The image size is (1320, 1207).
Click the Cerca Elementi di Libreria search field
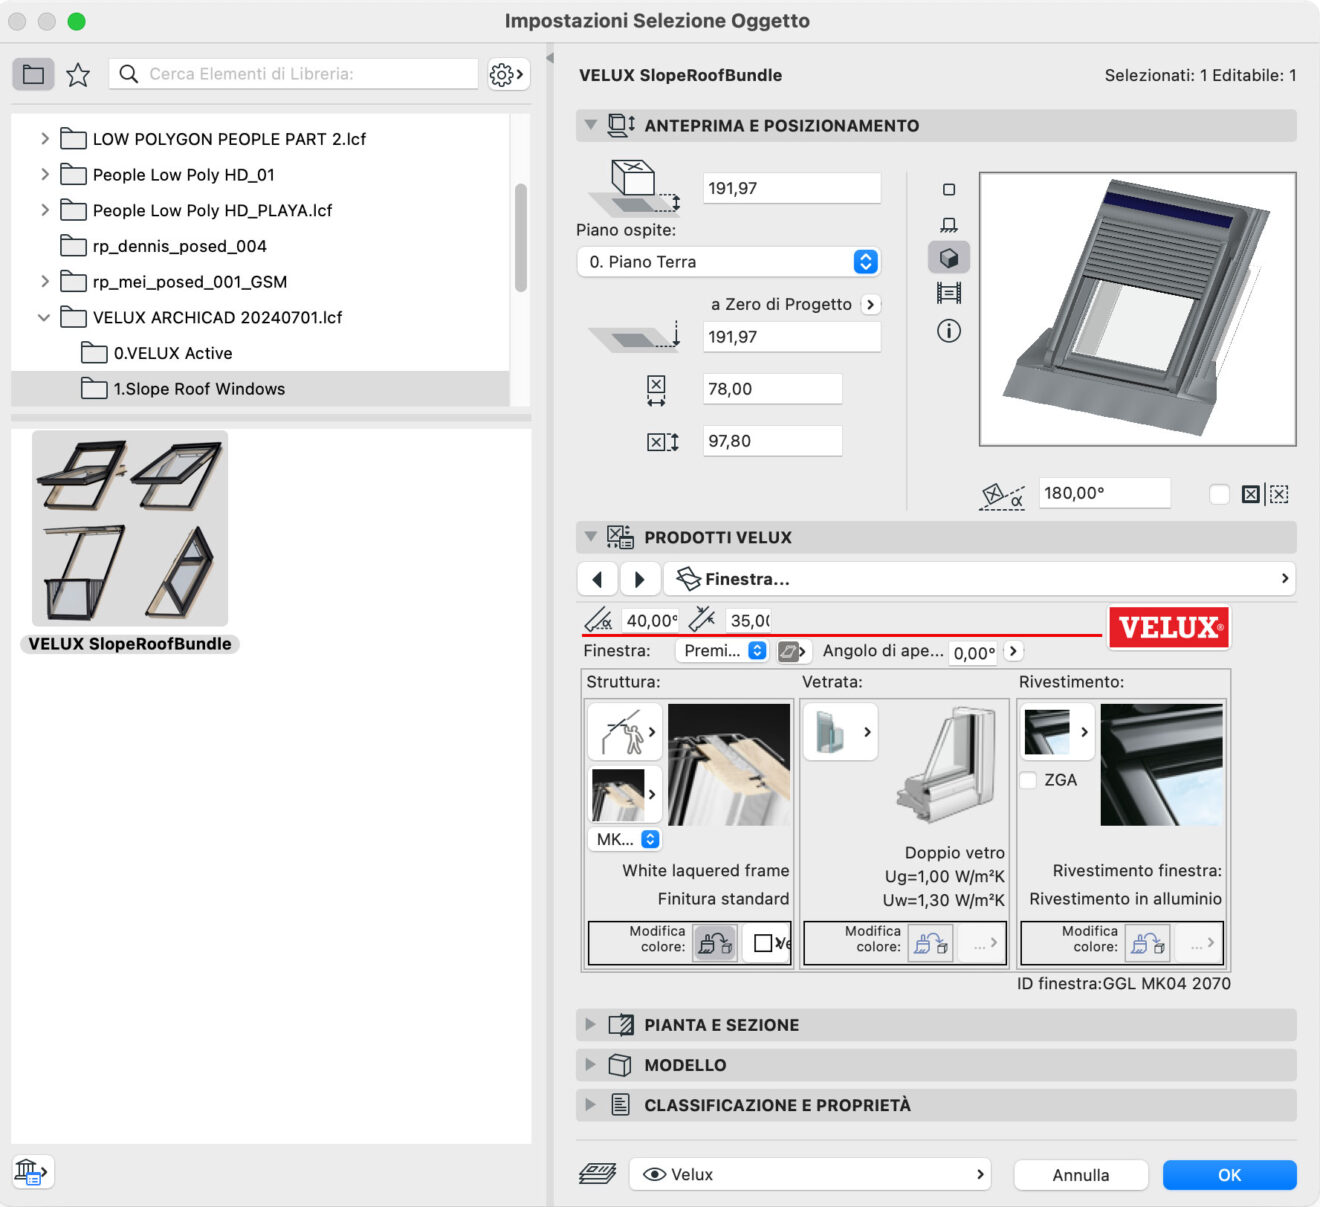click(294, 74)
